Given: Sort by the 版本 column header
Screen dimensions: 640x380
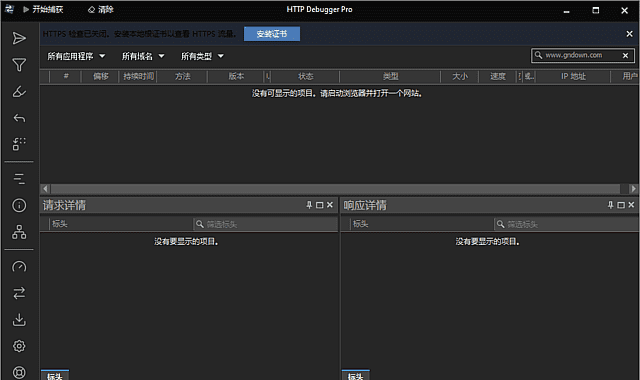Looking at the screenshot, I should [236, 76].
